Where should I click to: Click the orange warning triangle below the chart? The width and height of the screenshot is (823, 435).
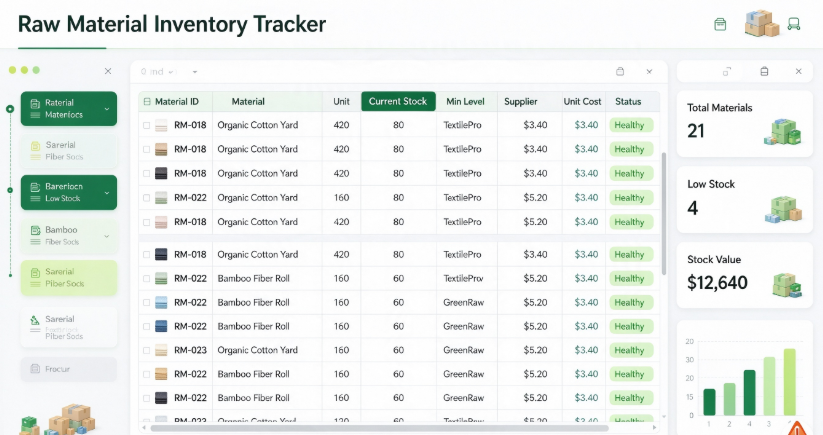point(797,428)
